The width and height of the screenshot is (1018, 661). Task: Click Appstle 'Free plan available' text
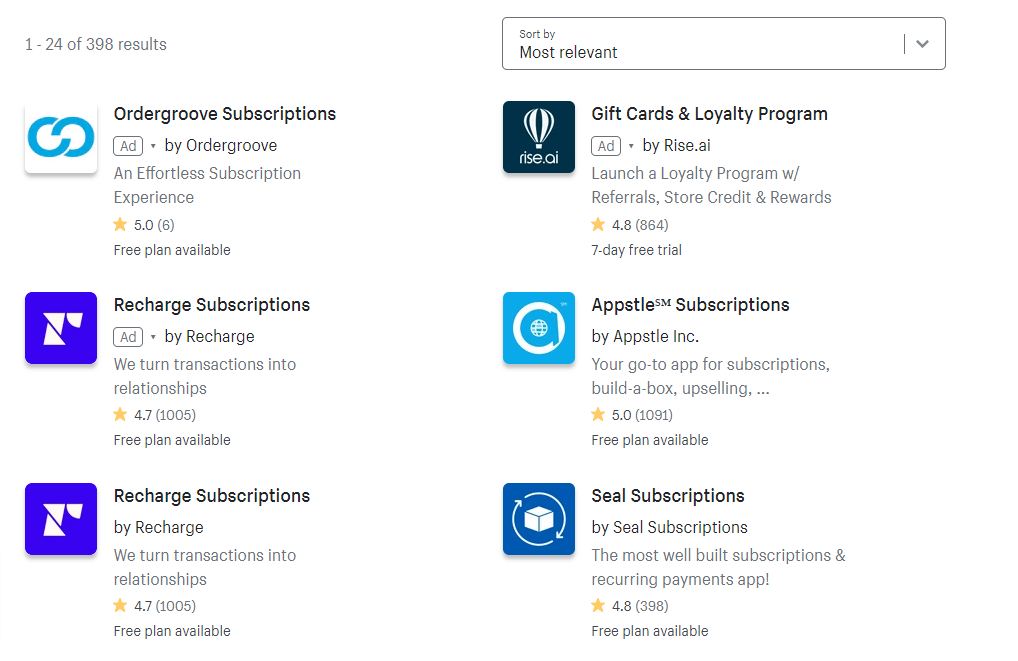(650, 440)
